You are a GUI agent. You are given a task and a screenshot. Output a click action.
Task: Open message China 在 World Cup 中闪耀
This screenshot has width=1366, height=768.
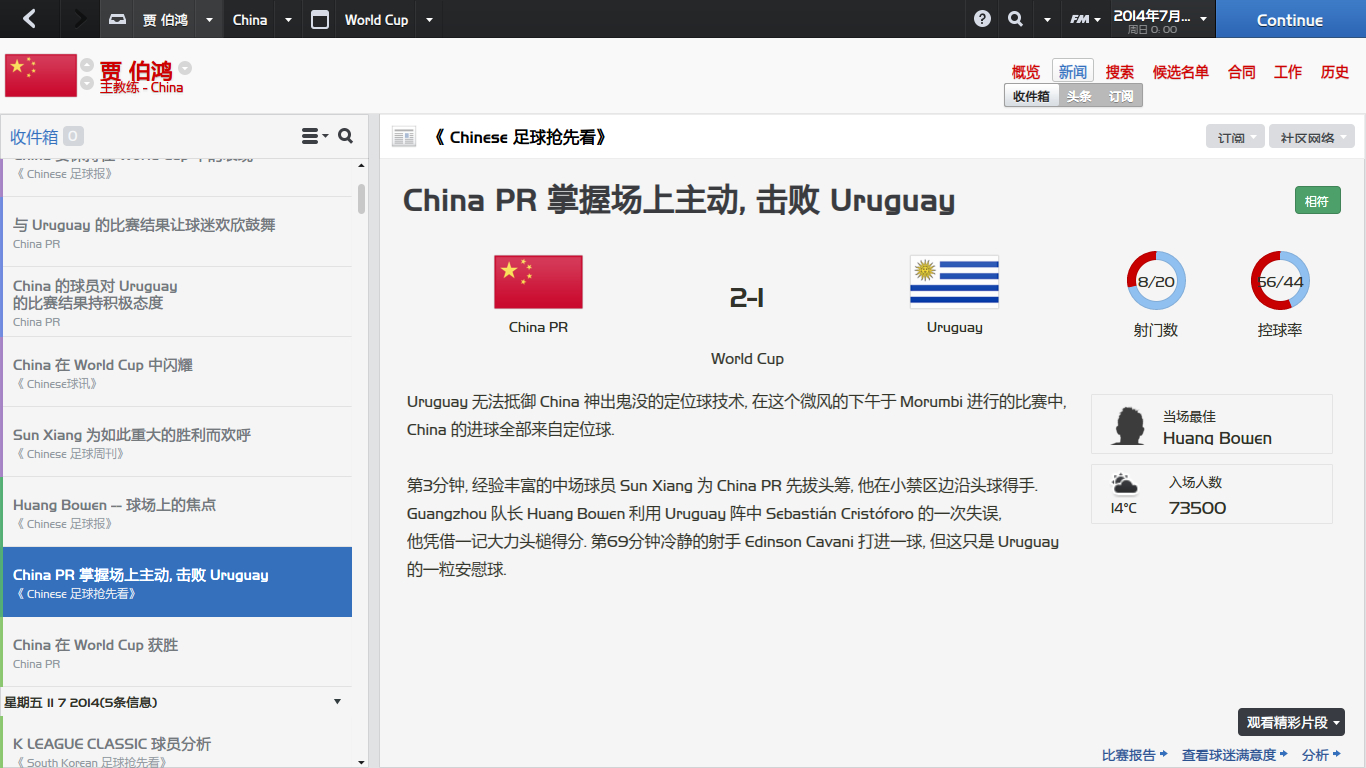tap(176, 372)
